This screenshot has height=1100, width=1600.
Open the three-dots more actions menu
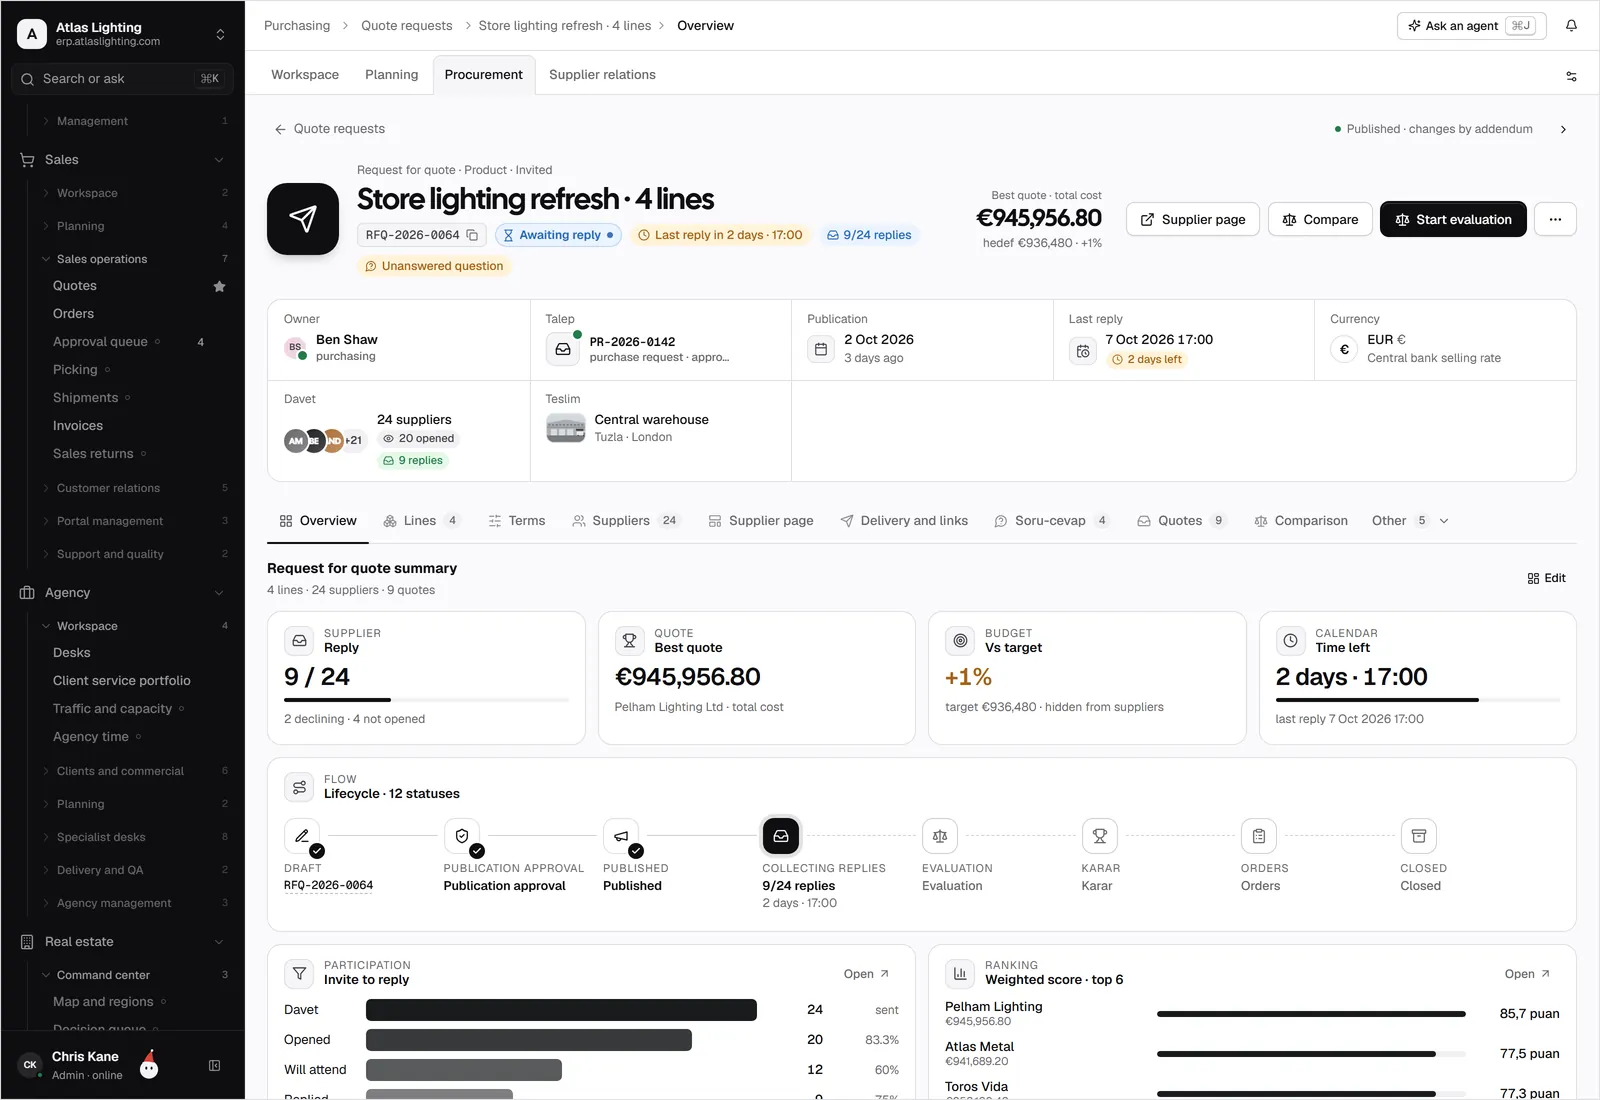pyautogui.click(x=1555, y=219)
